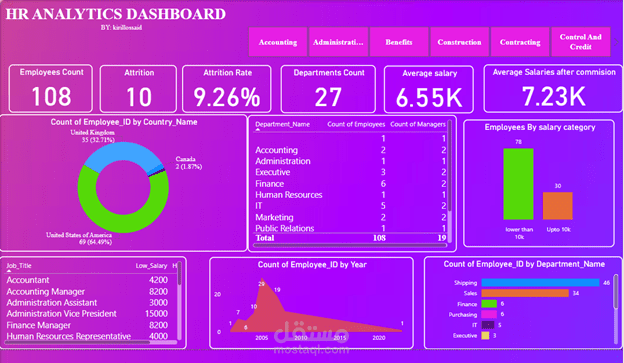Click the HR ANALYTICS DASHBOARD title
624x363 pixels.
tap(115, 14)
